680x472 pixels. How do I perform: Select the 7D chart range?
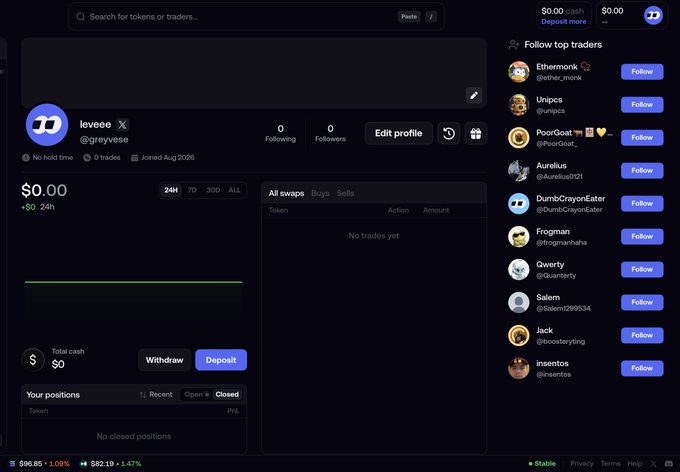(192, 190)
